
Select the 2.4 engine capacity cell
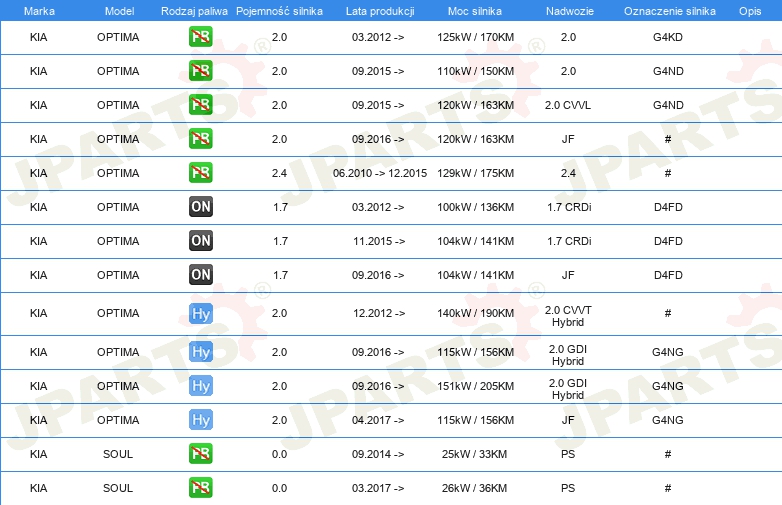279,173
